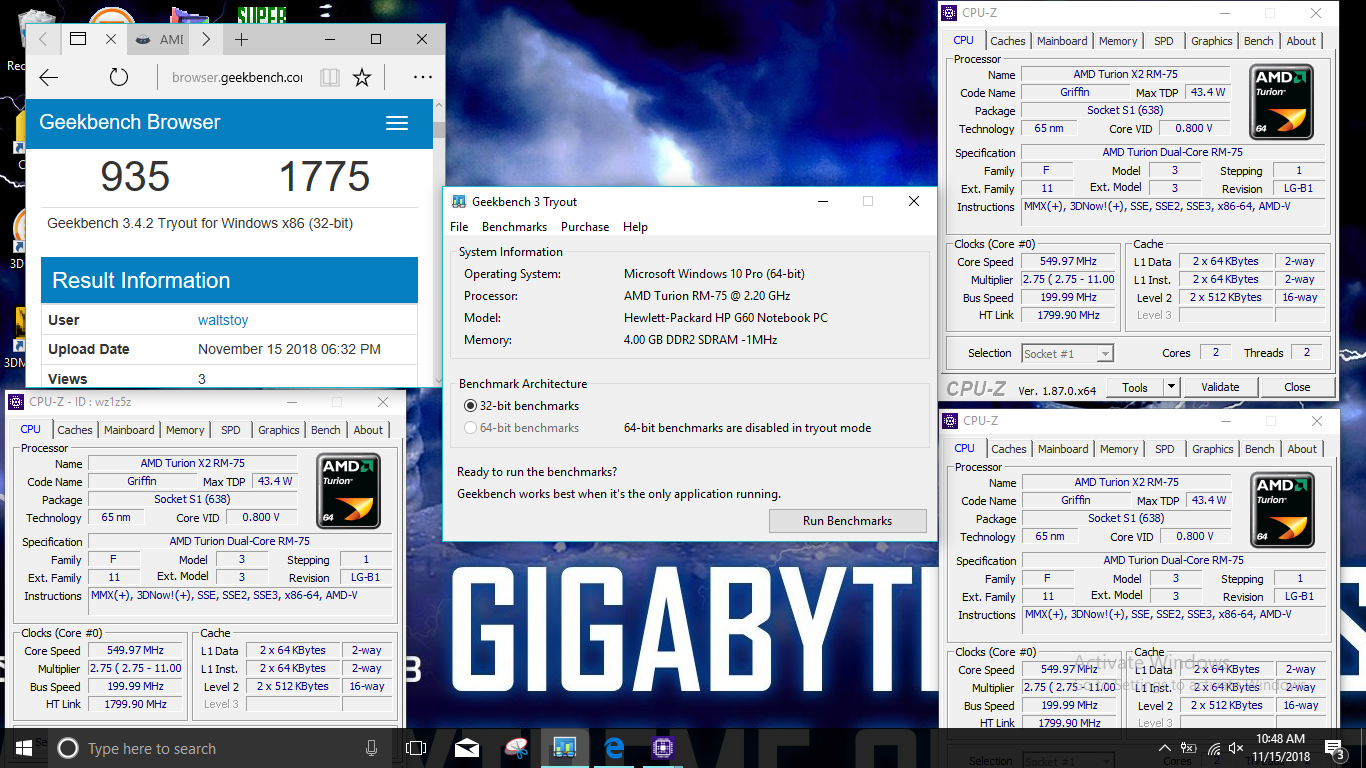Open Geekbench File menu
Viewport: 1366px width, 768px height.
click(x=459, y=227)
